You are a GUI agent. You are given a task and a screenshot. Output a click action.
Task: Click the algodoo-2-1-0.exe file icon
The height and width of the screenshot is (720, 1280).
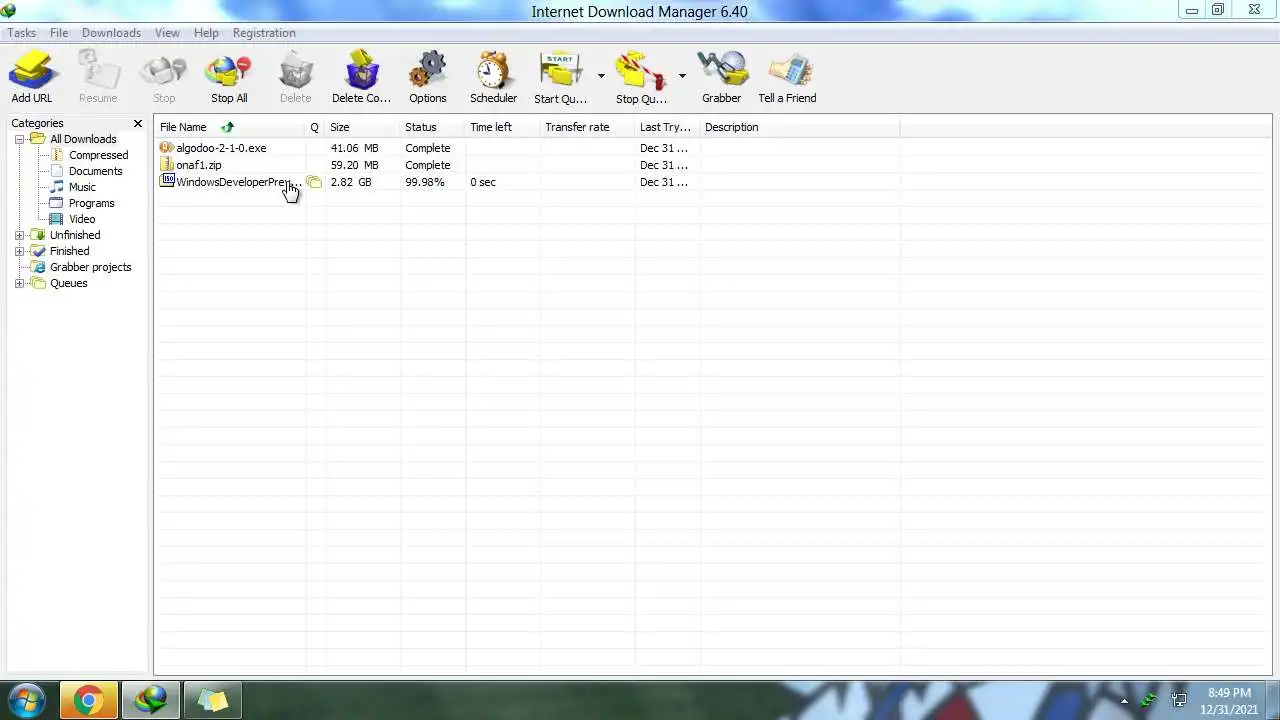167,148
